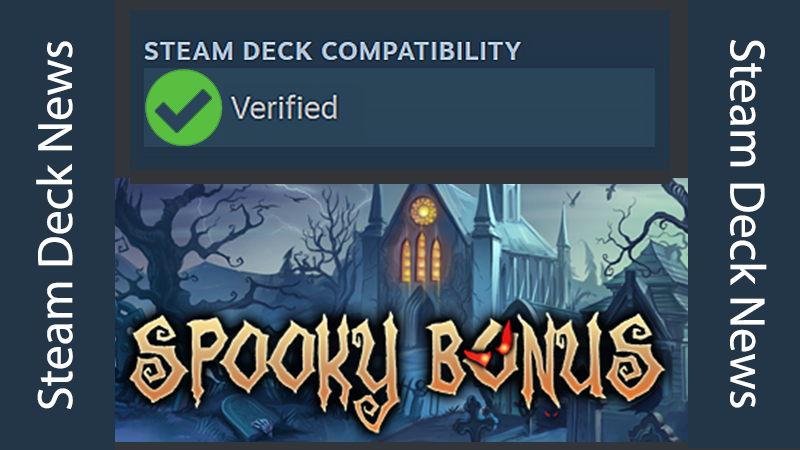This screenshot has height=450, width=800.
Task: Click the lit arched cathedral windows
Action: pyautogui.click(x=421, y=258)
